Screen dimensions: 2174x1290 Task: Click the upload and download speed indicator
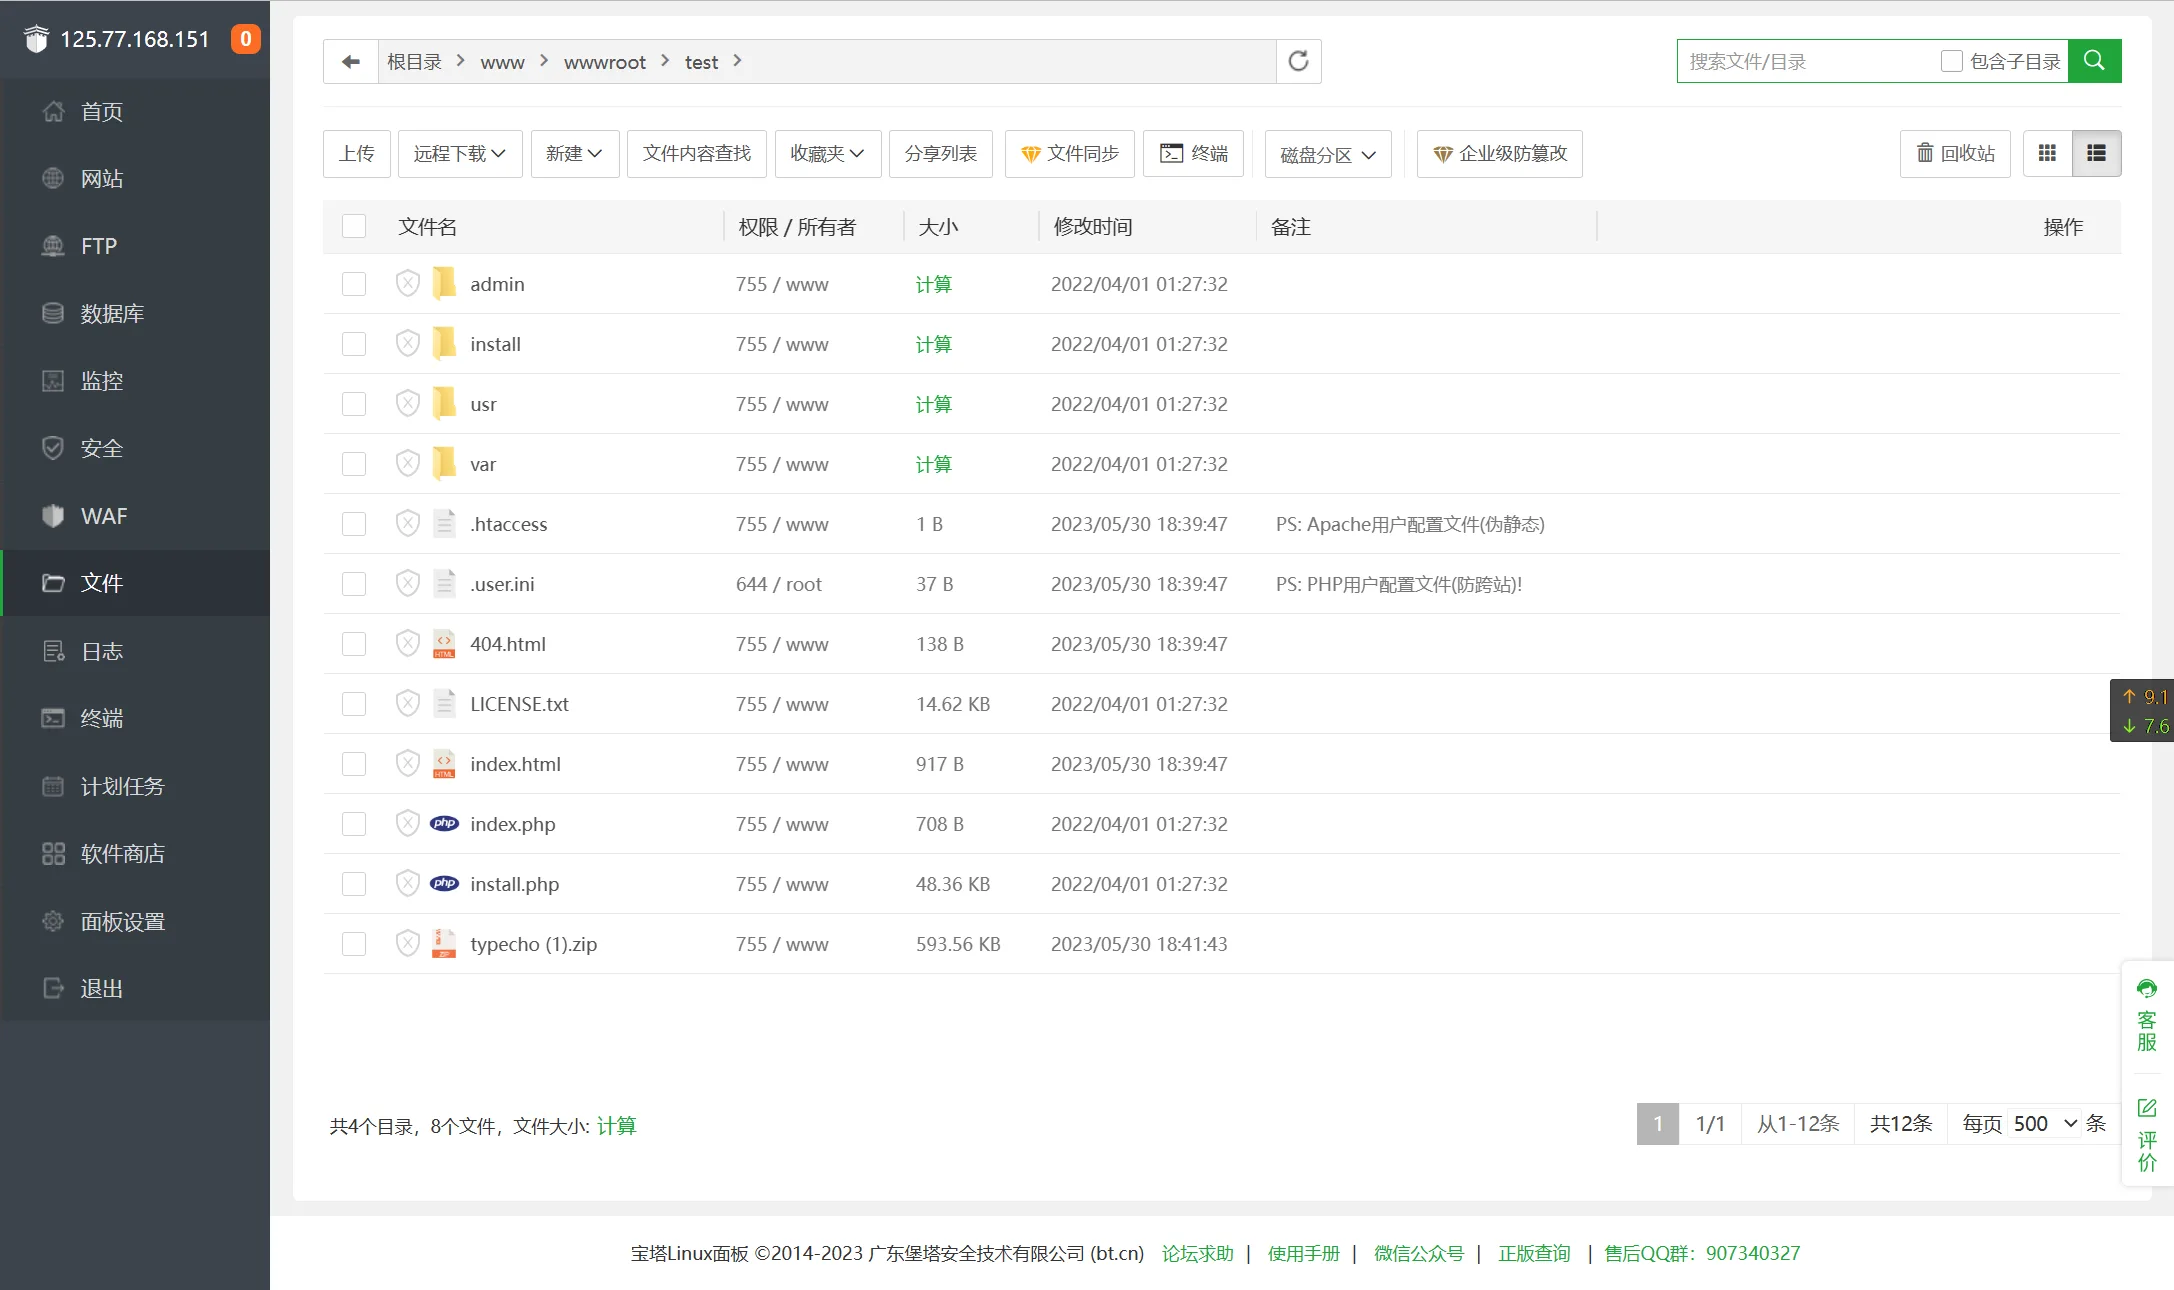point(2143,711)
